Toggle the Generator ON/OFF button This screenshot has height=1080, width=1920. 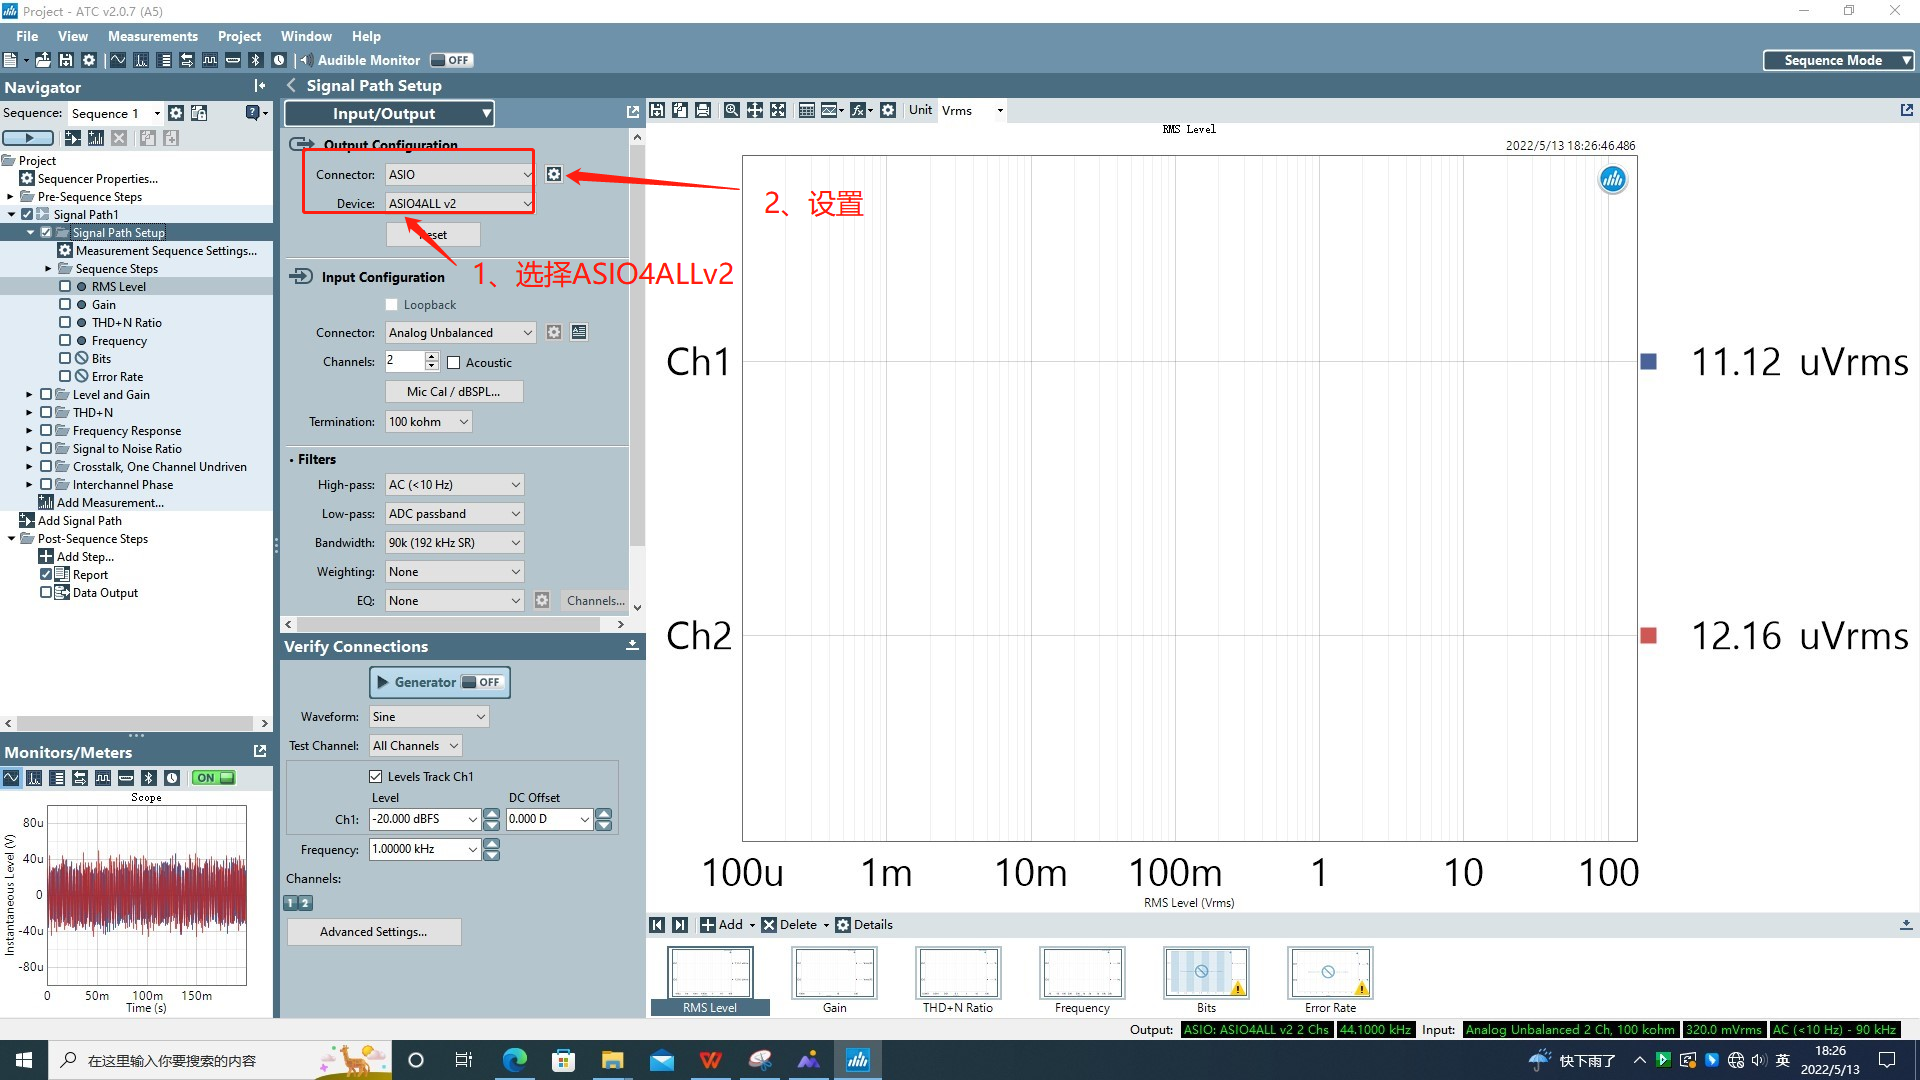[x=440, y=682]
